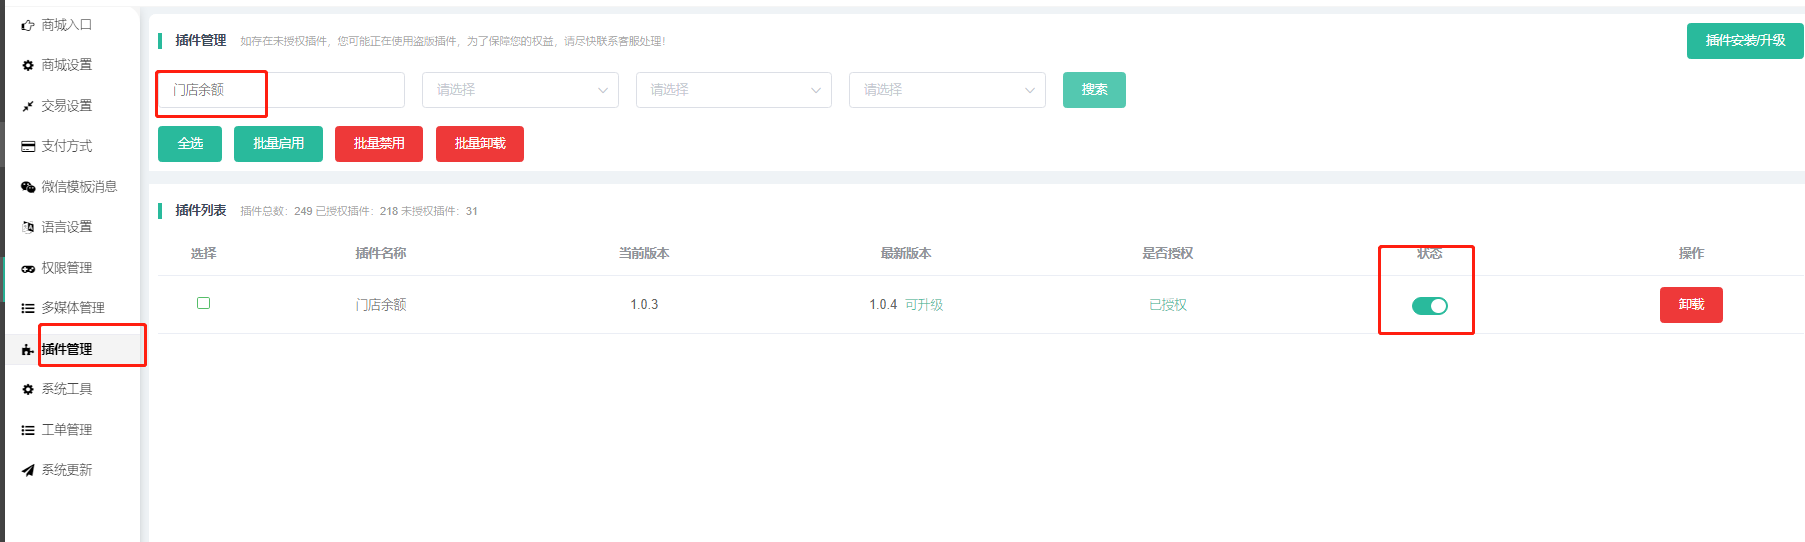This screenshot has width=1805, height=542.
Task: Click the 商城入口 hand icon
Action: click(28, 25)
